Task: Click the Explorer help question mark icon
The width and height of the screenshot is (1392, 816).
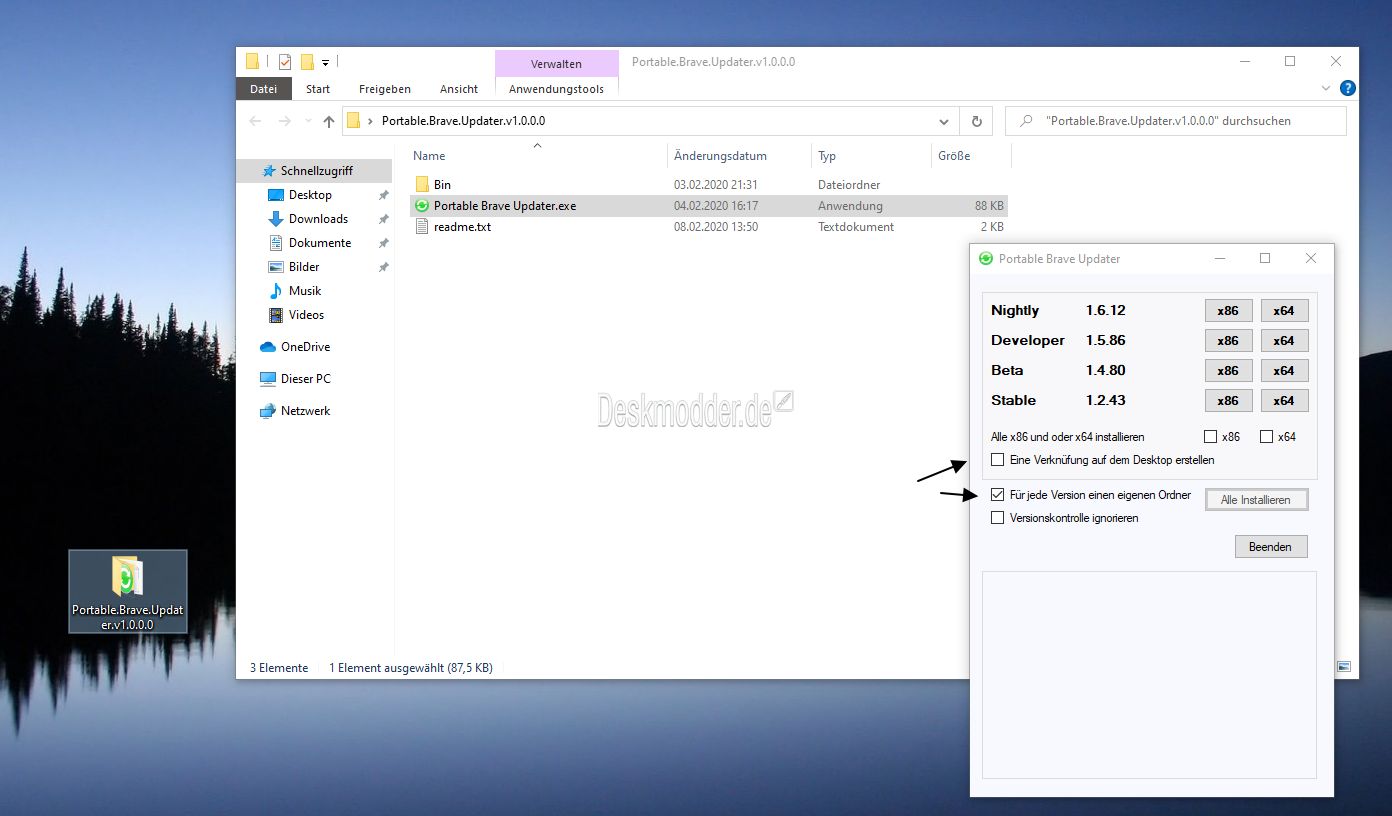Action: pyautogui.click(x=1347, y=89)
